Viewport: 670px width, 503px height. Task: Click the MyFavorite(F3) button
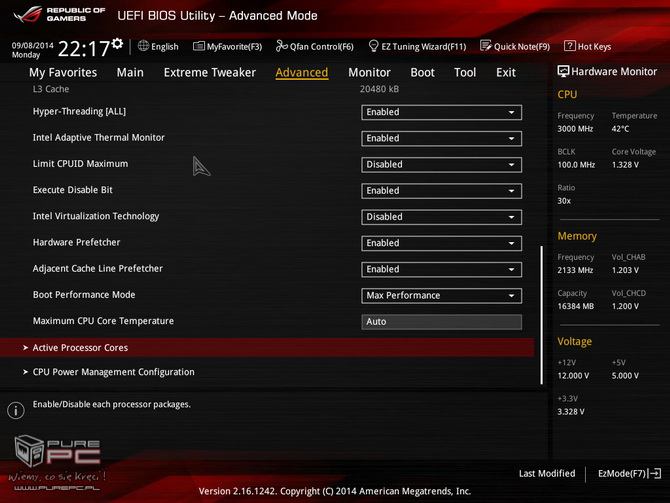click(x=227, y=46)
